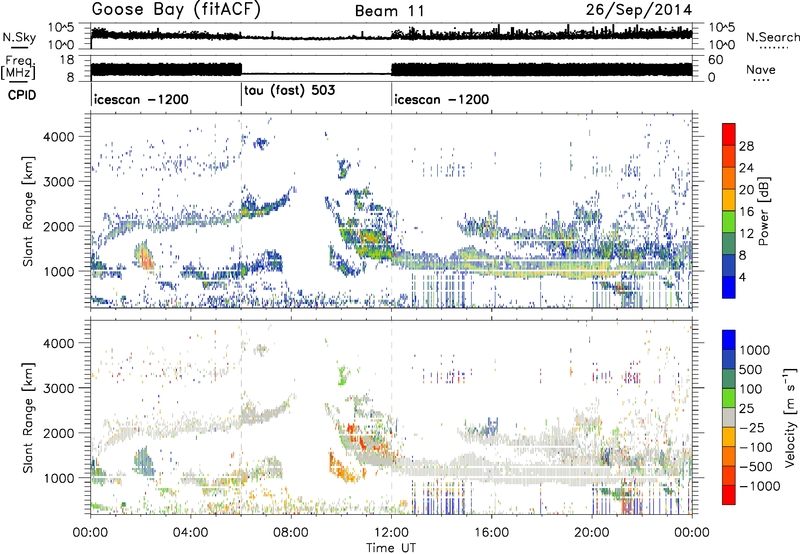Select the '12' tick on Power colorbar
The width and height of the screenshot is (800, 554).
click(746, 234)
